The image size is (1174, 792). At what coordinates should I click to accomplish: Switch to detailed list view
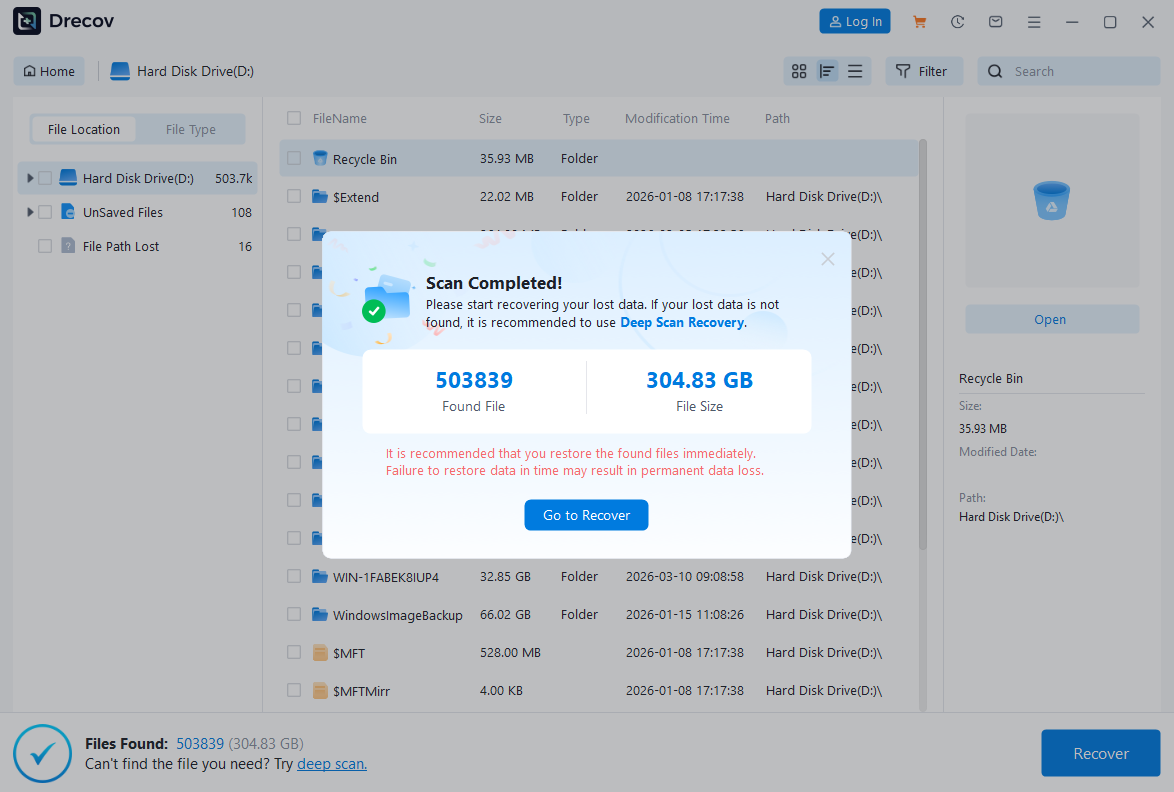pos(854,71)
